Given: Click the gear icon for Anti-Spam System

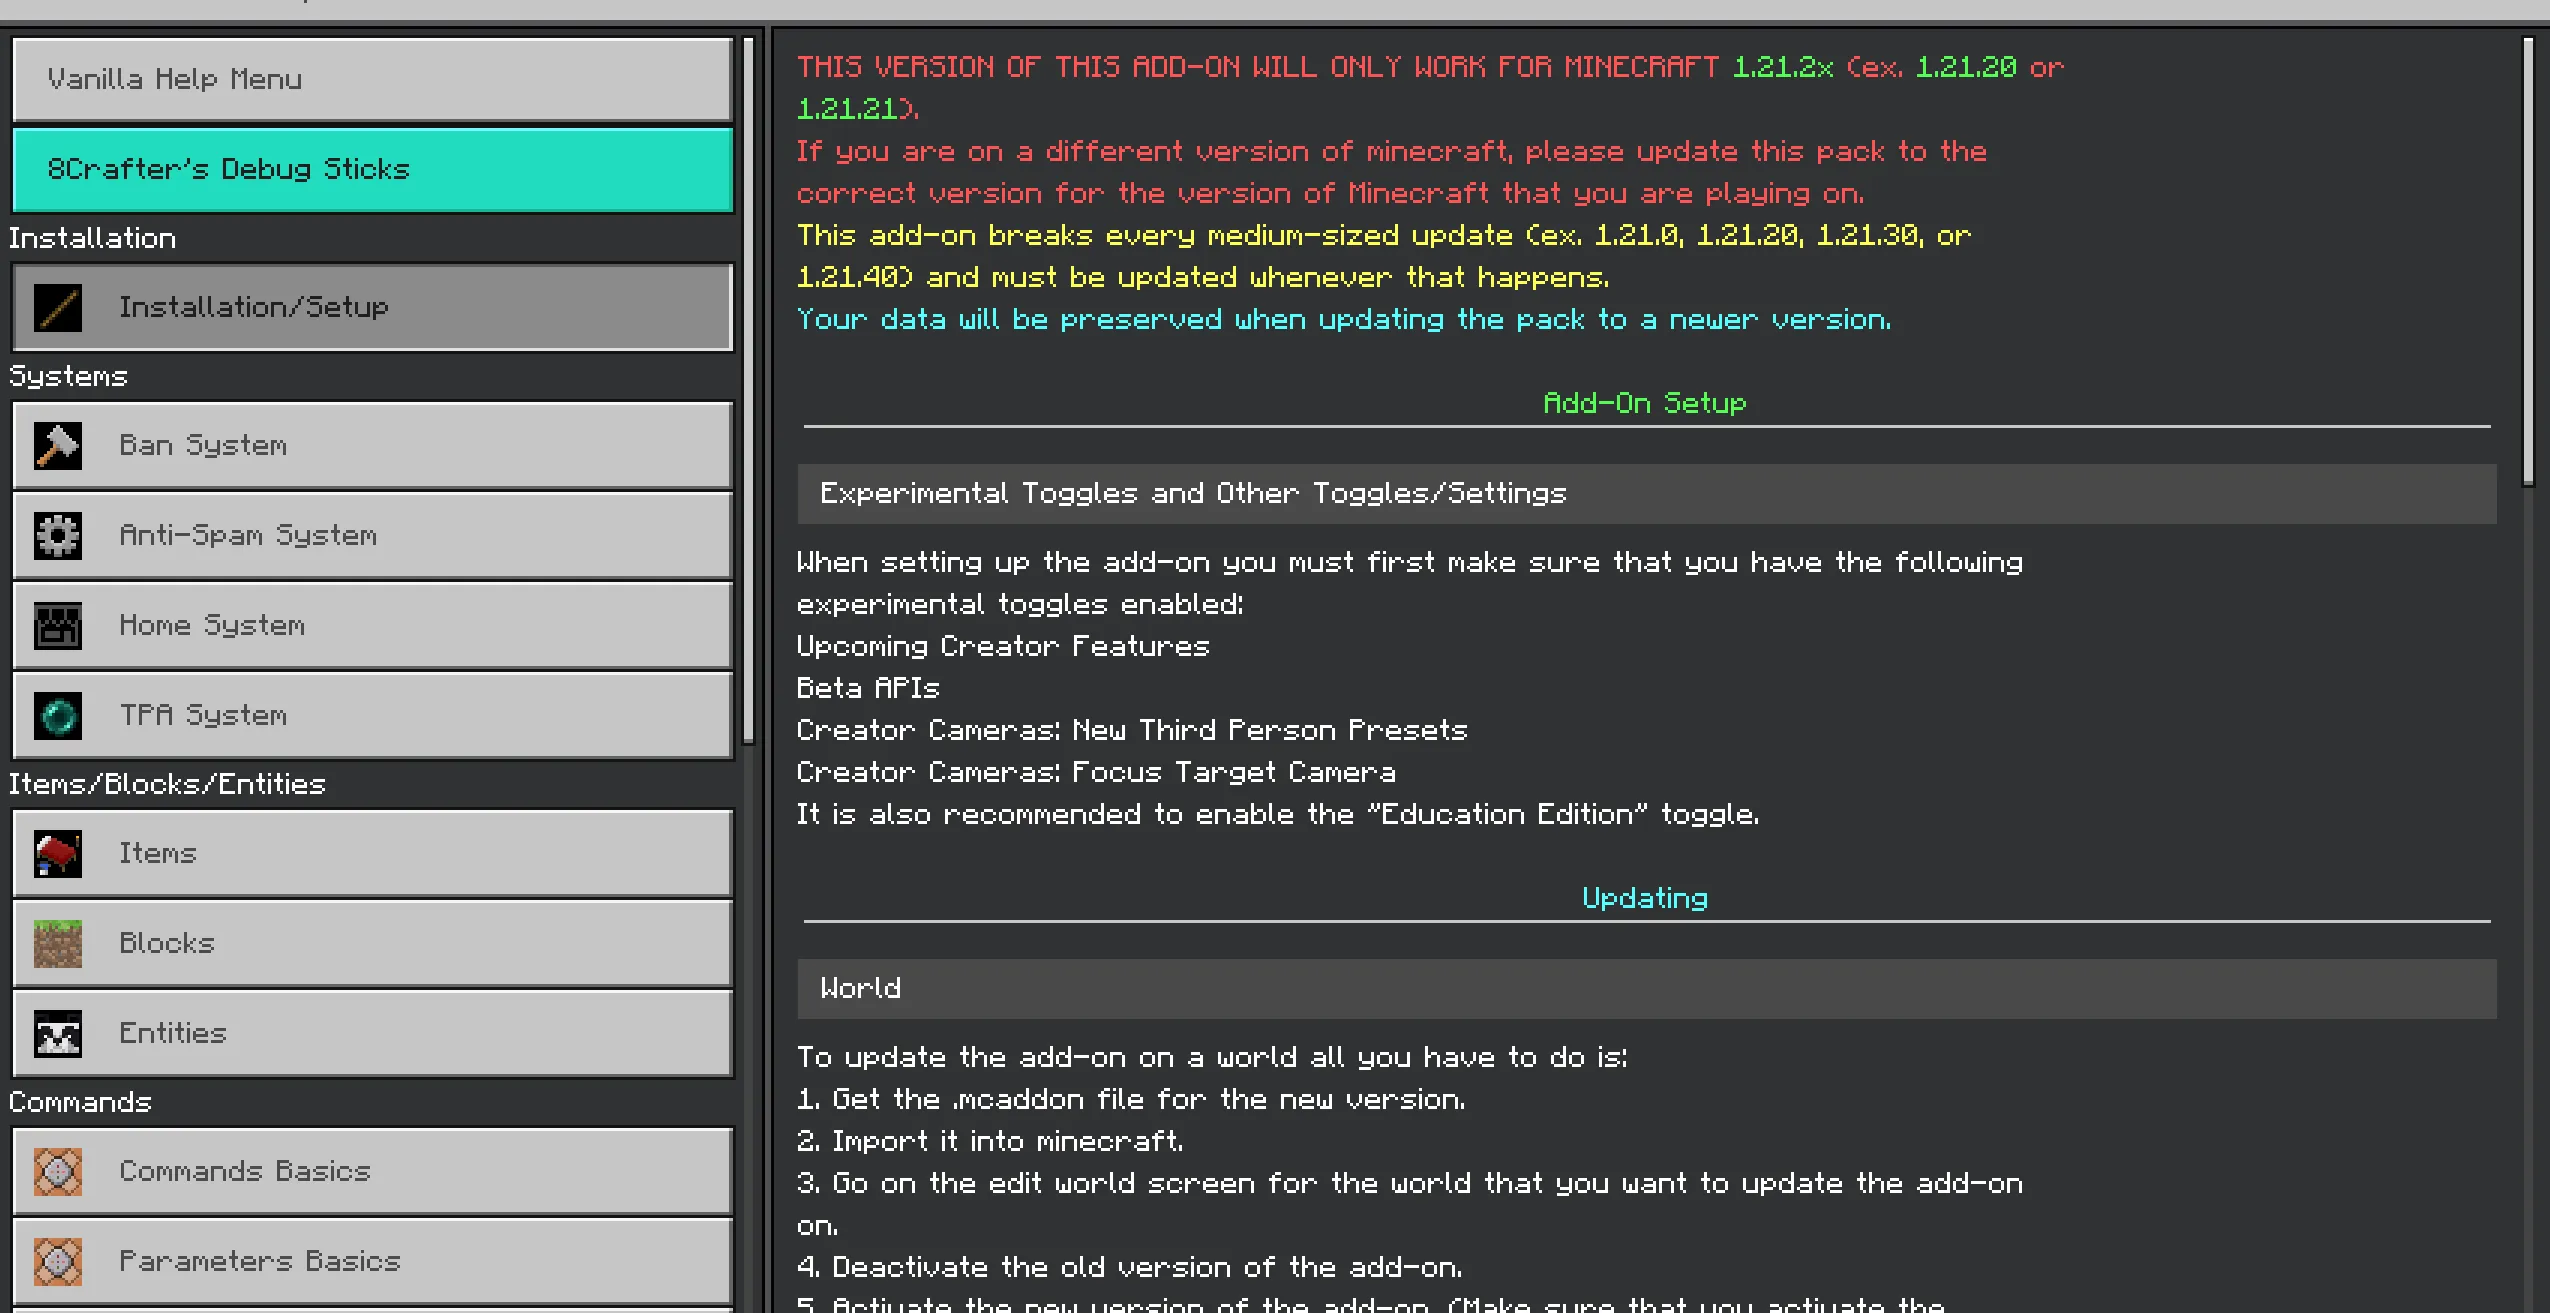Looking at the screenshot, I should tap(58, 536).
